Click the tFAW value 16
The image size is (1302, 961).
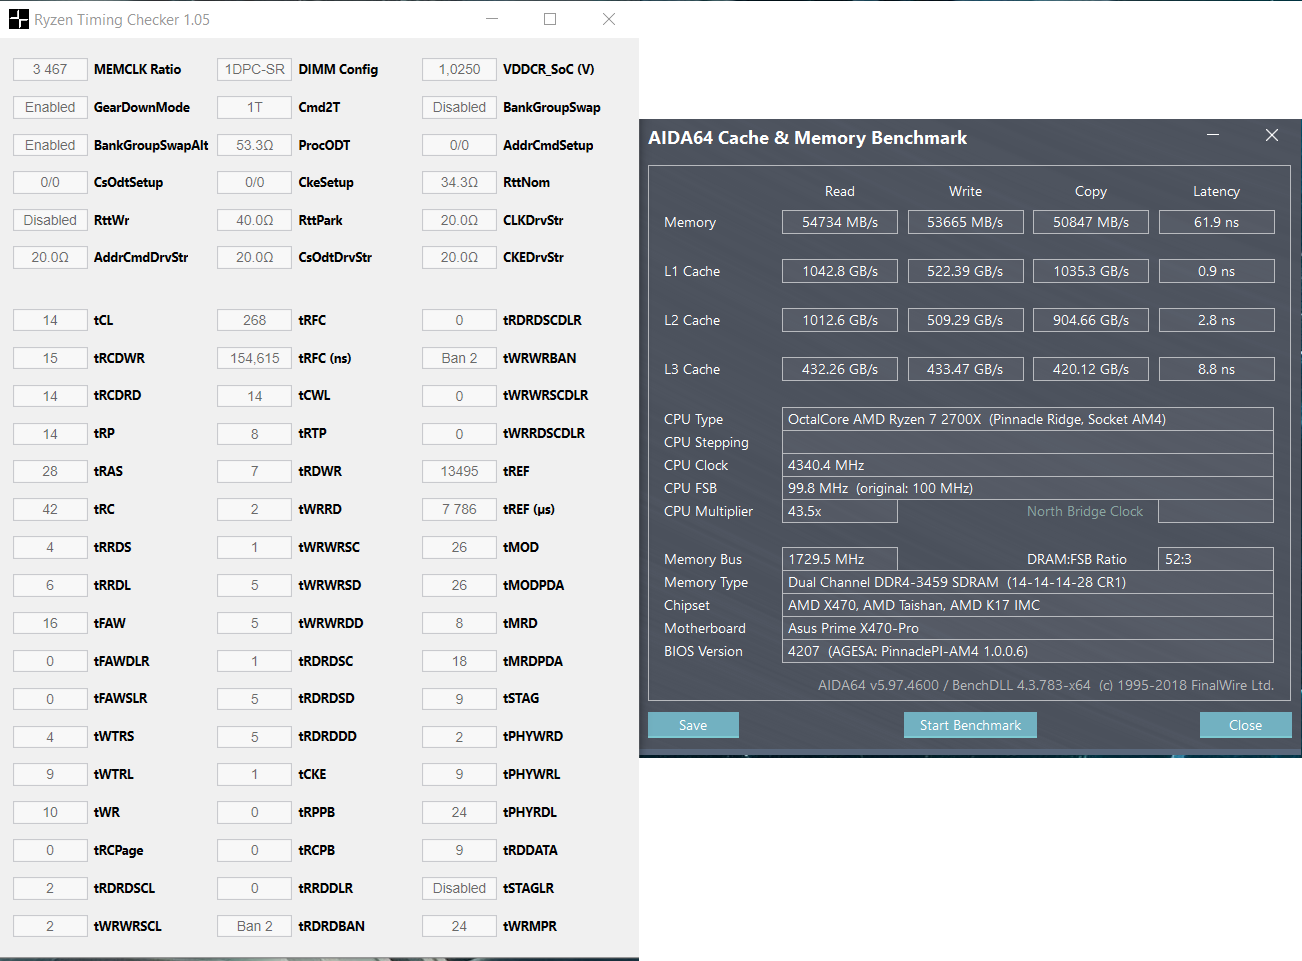[50, 623]
